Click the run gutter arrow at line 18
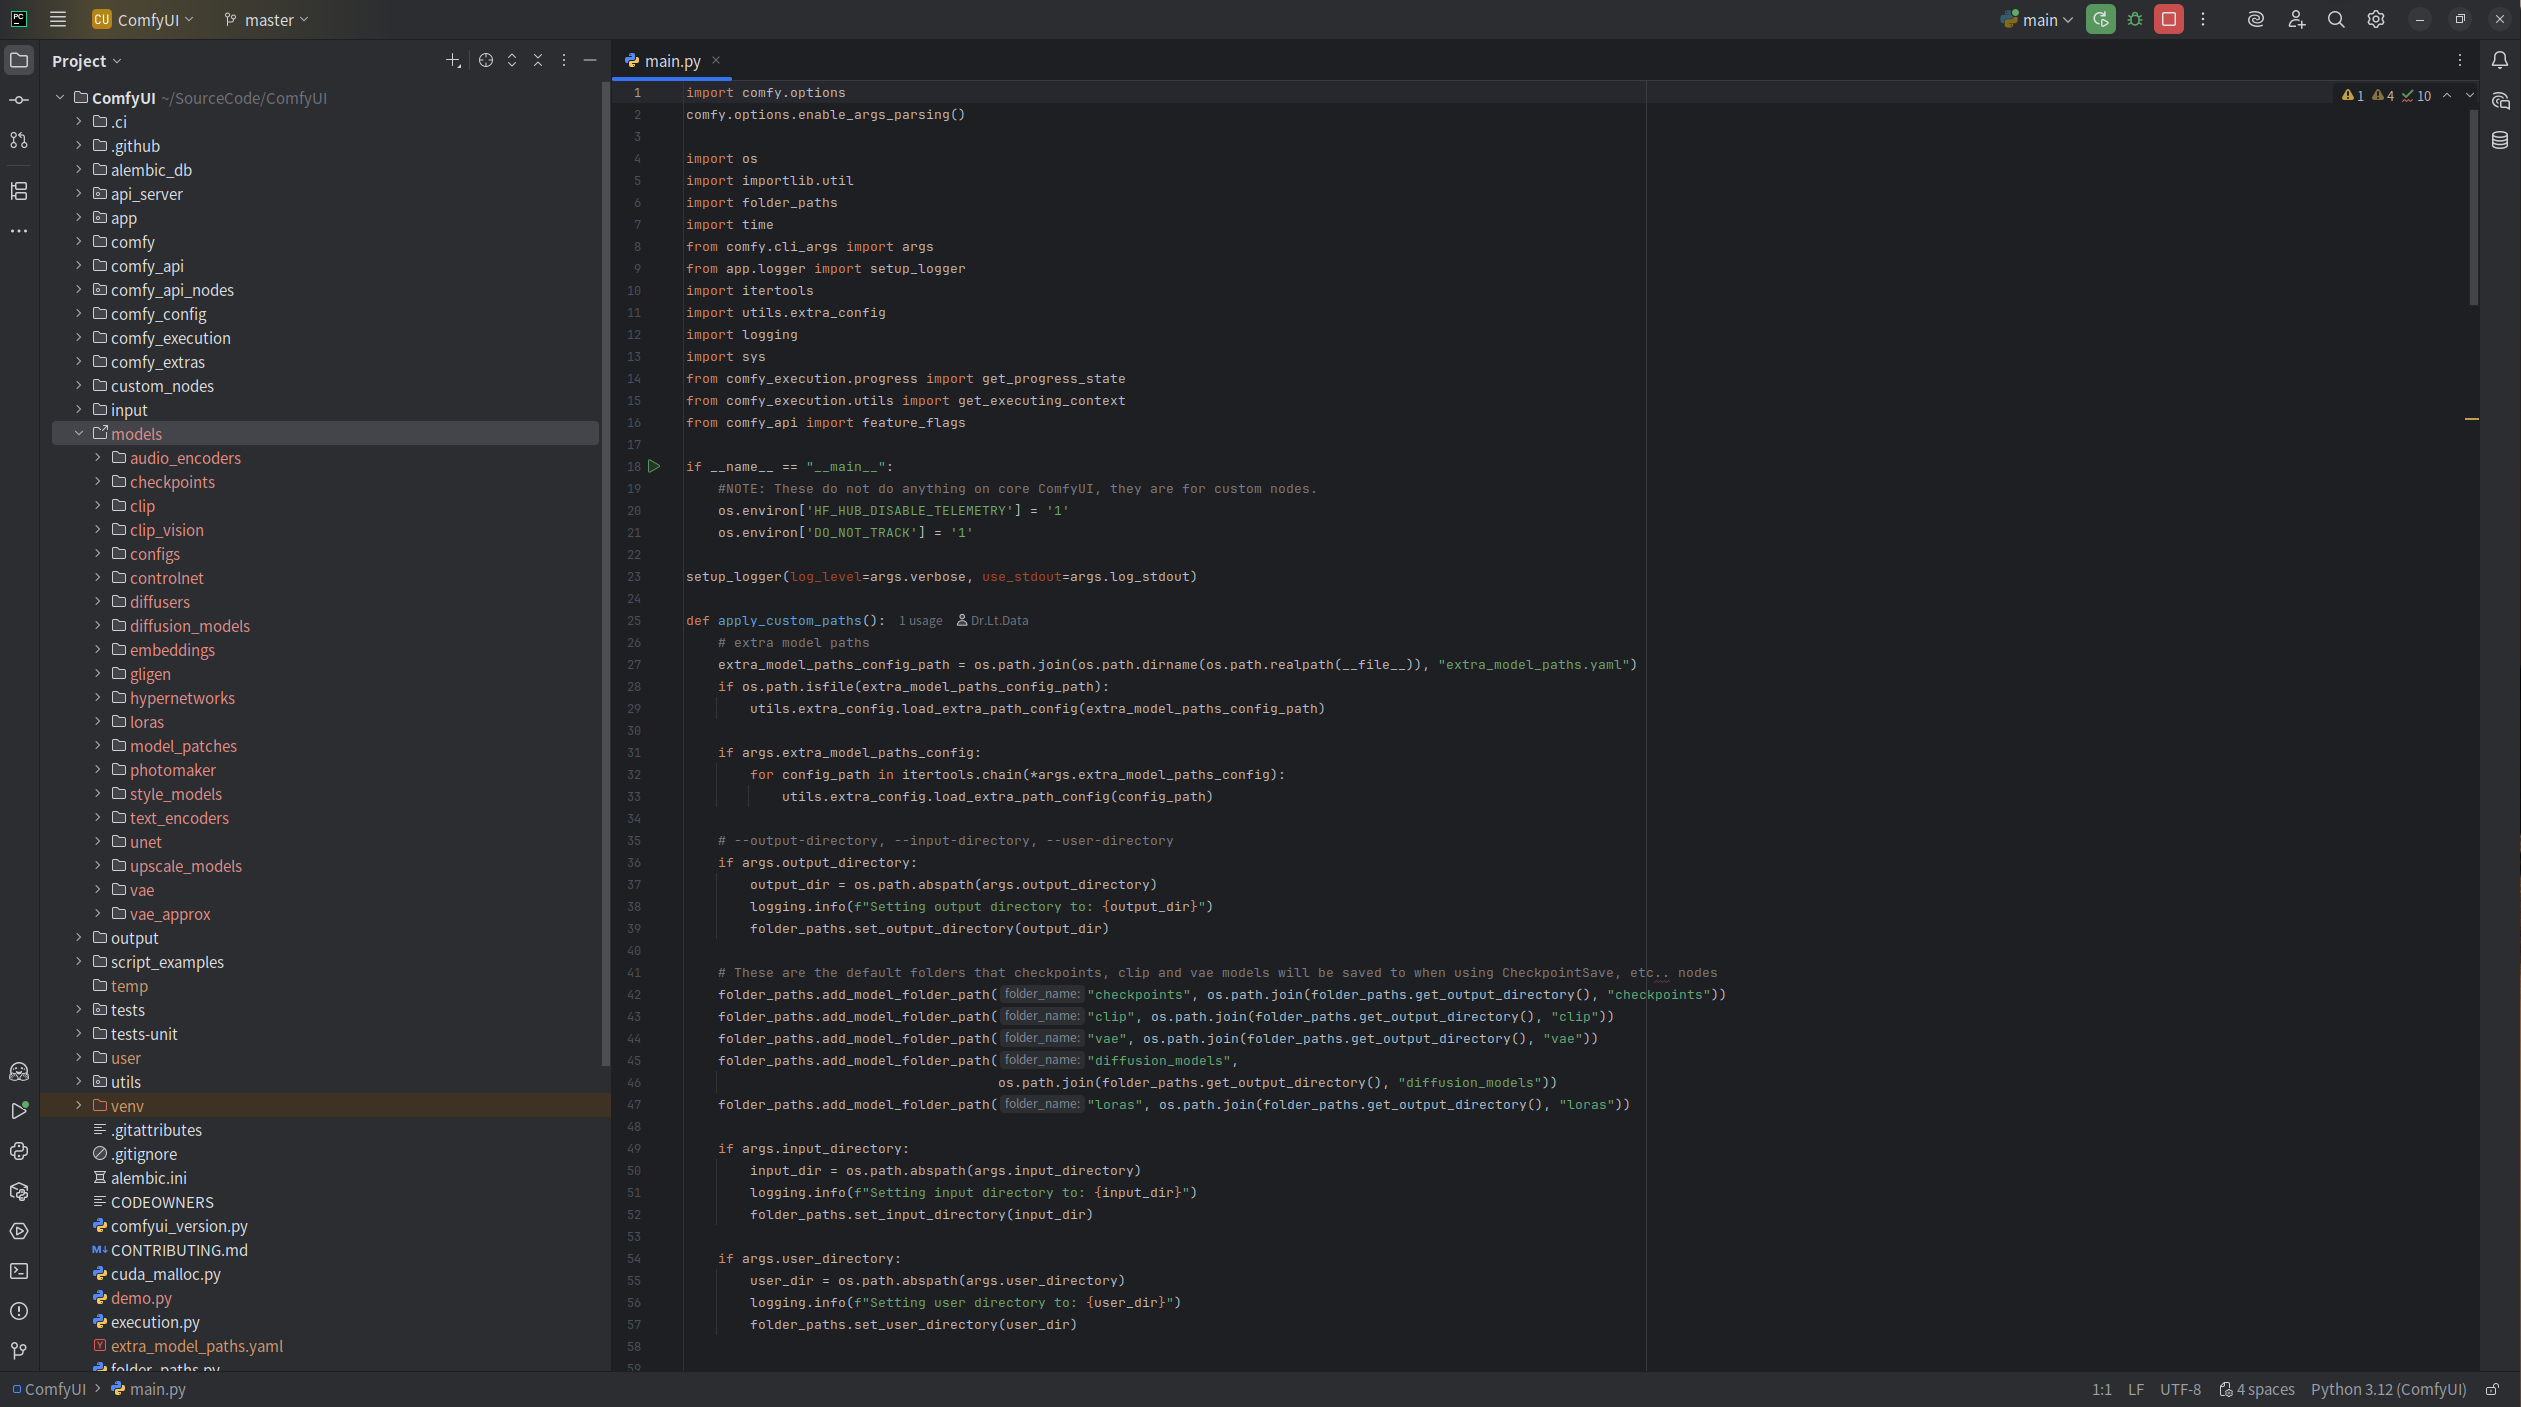This screenshot has height=1407, width=2521. tap(654, 466)
